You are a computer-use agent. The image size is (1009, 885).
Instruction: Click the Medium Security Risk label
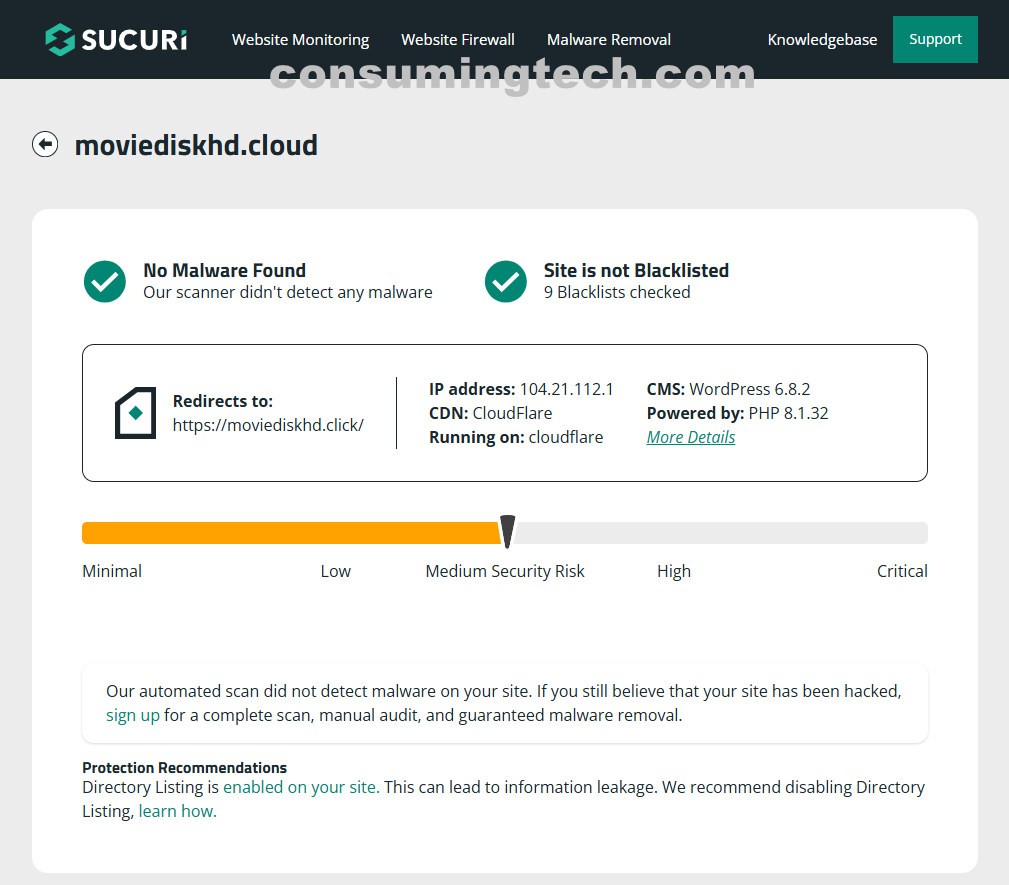[505, 571]
